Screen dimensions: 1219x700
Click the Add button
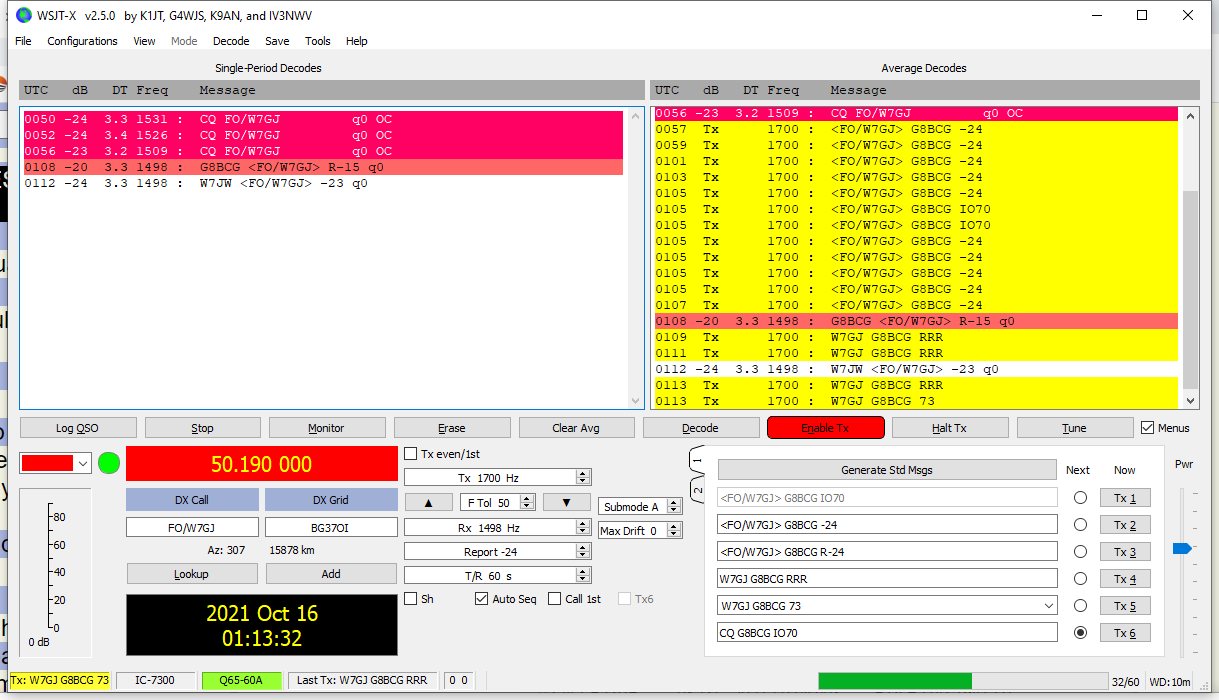tap(331, 574)
